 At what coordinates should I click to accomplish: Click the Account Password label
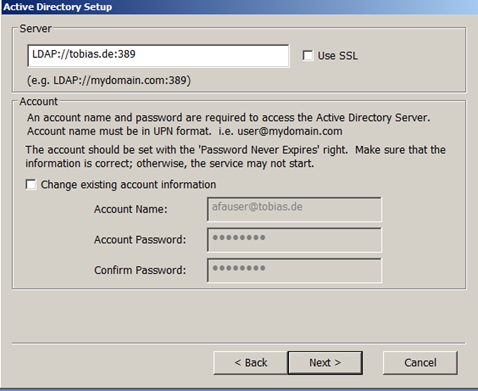[x=140, y=240]
